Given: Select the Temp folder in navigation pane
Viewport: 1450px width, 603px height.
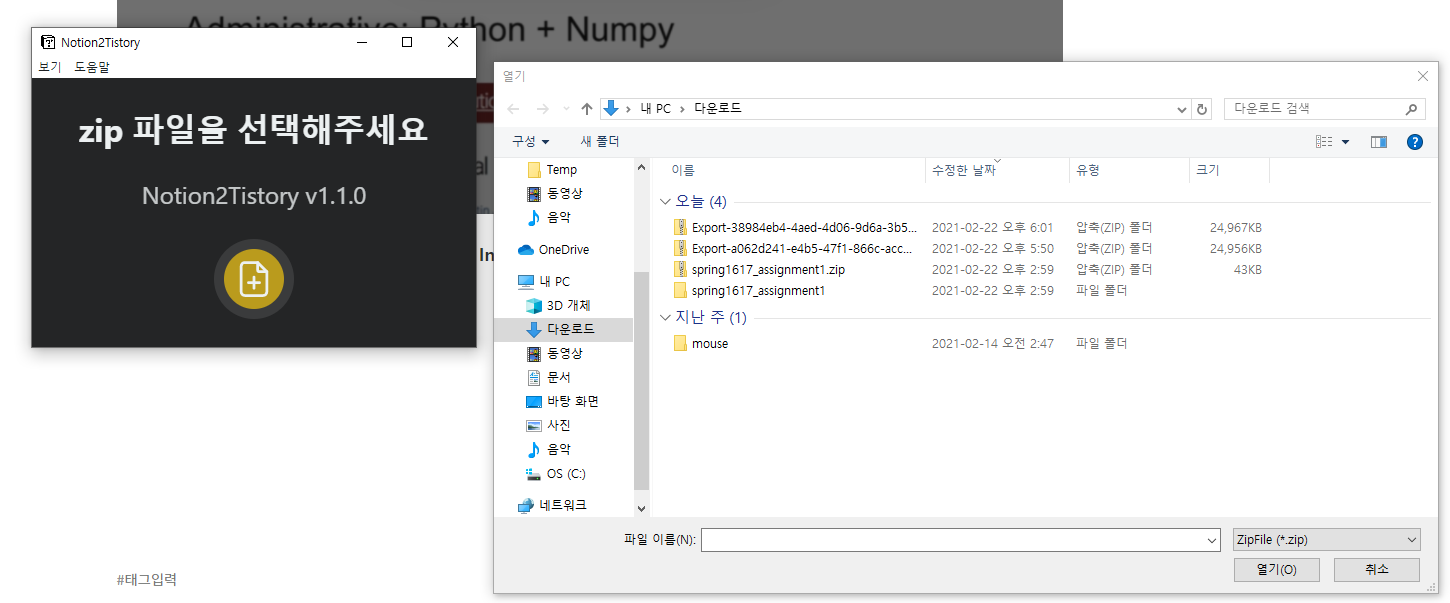Looking at the screenshot, I should pyautogui.click(x=563, y=170).
